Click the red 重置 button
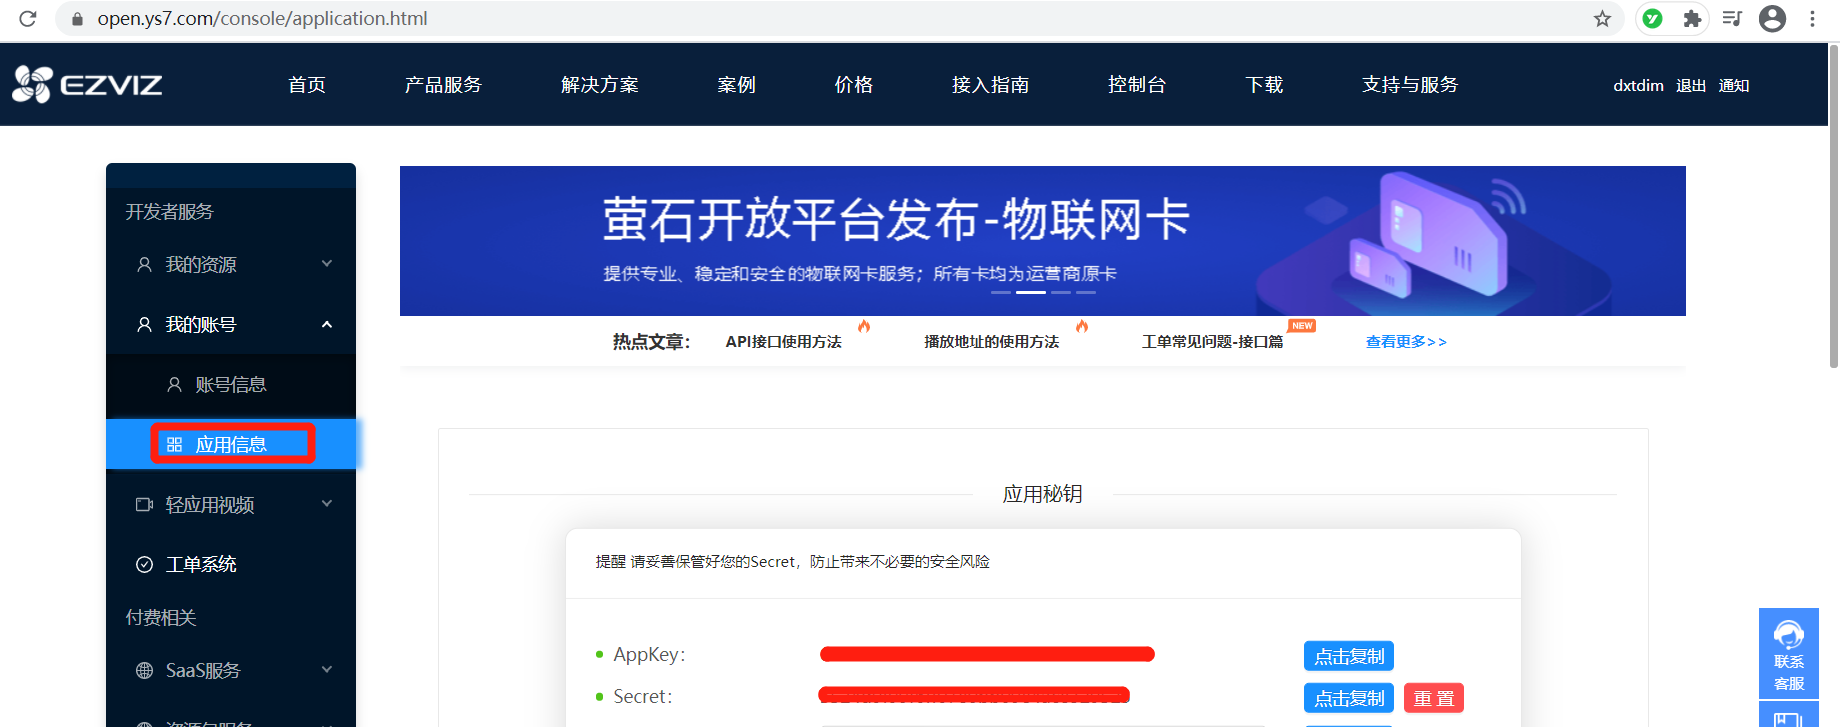Viewport: 1840px width, 727px height. click(1434, 698)
